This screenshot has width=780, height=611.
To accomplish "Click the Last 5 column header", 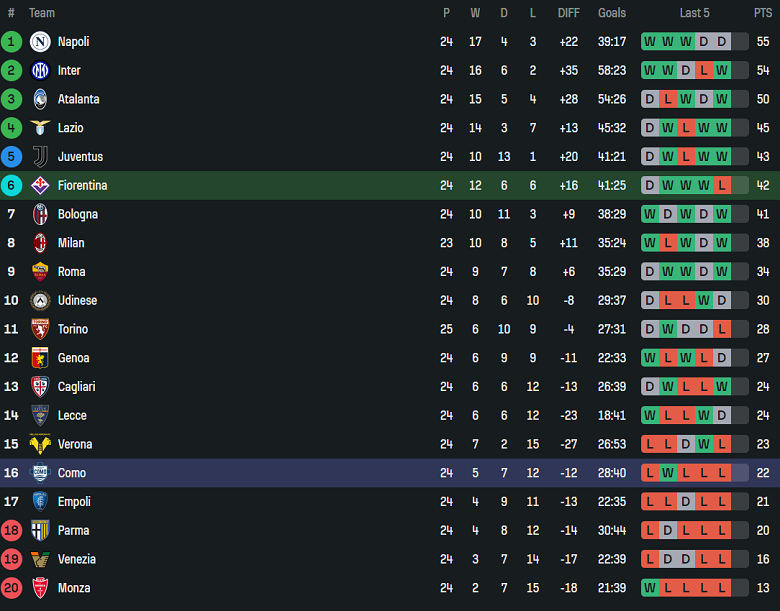I will click(695, 13).
